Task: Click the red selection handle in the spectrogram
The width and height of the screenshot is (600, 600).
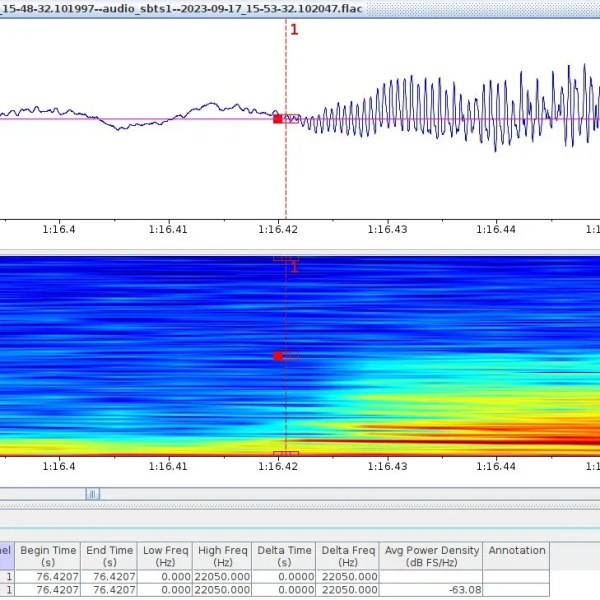Action: pos(277,356)
